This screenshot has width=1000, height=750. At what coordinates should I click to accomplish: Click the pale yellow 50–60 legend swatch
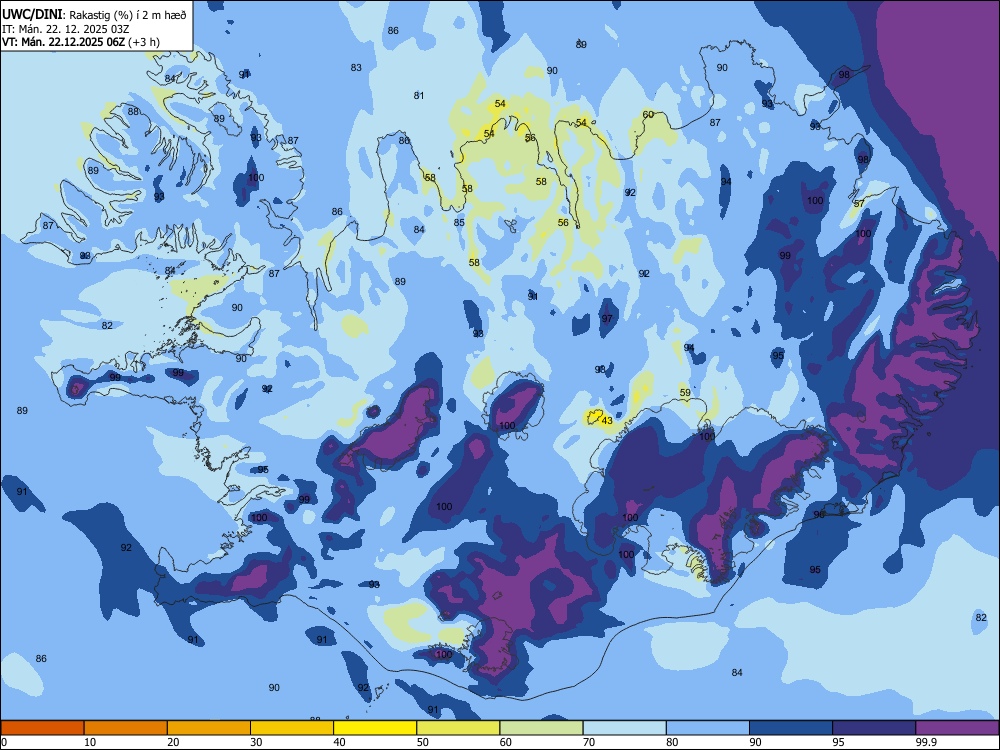458,728
